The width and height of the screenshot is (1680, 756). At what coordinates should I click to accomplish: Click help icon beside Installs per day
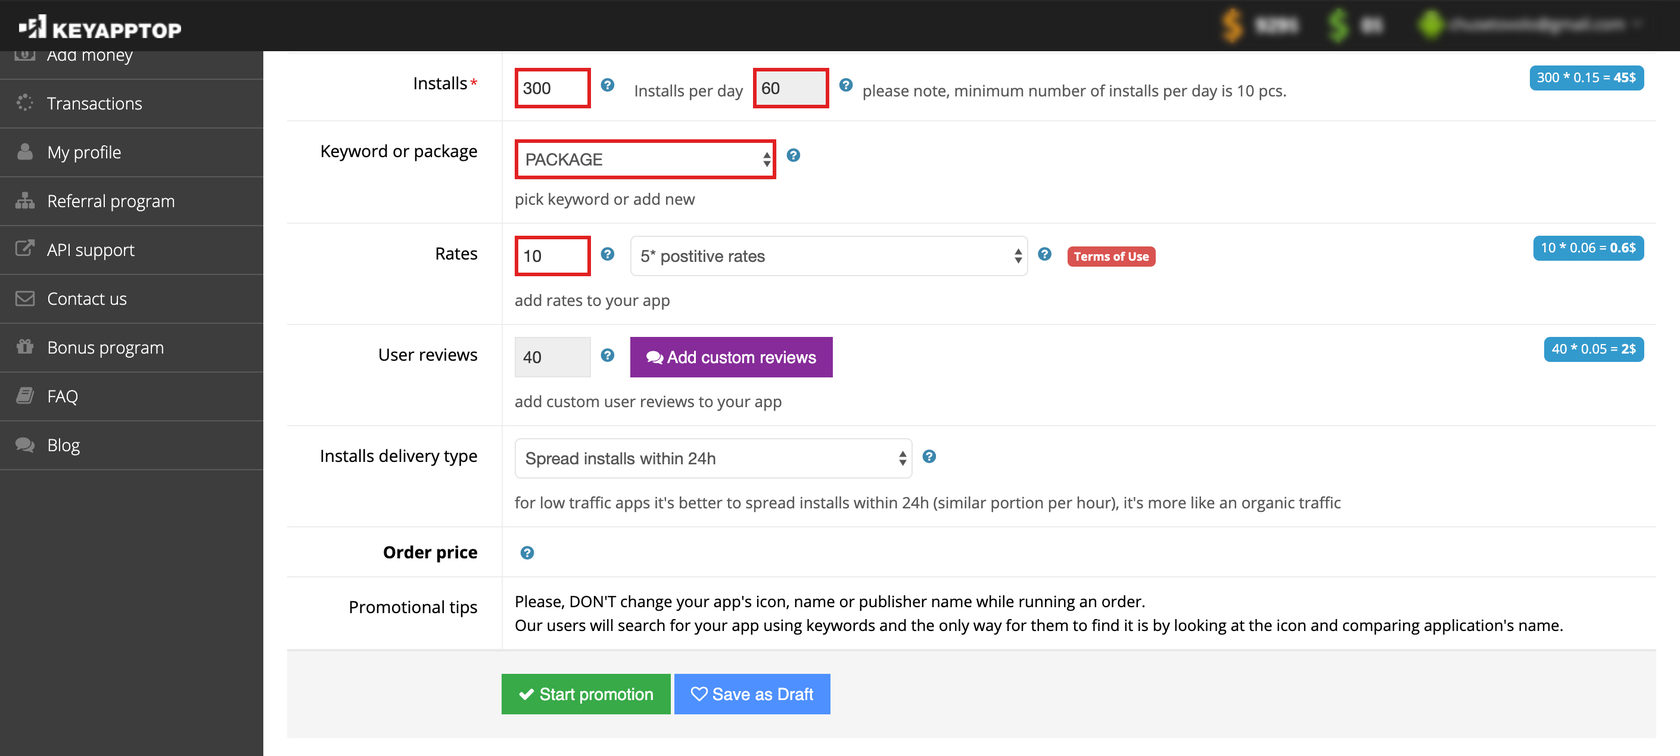pyautogui.click(x=846, y=86)
